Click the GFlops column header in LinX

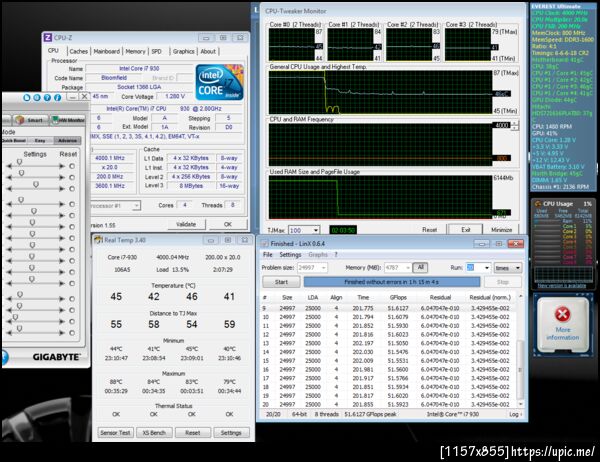398,297
